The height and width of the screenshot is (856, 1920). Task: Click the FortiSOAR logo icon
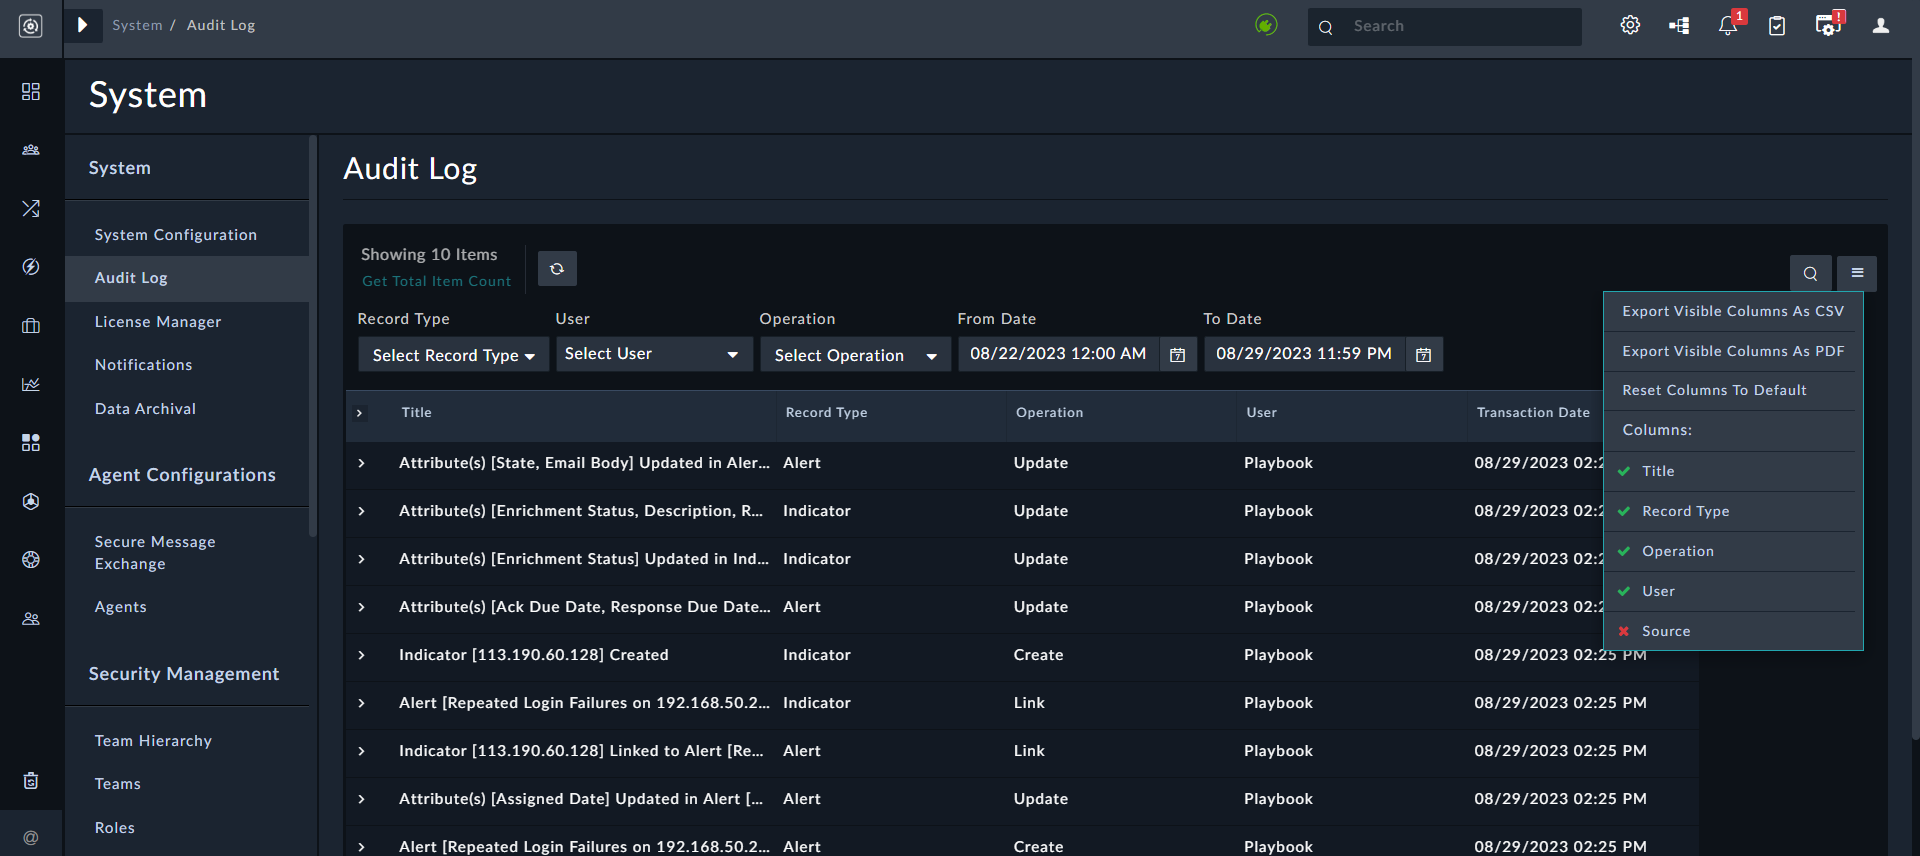31,26
